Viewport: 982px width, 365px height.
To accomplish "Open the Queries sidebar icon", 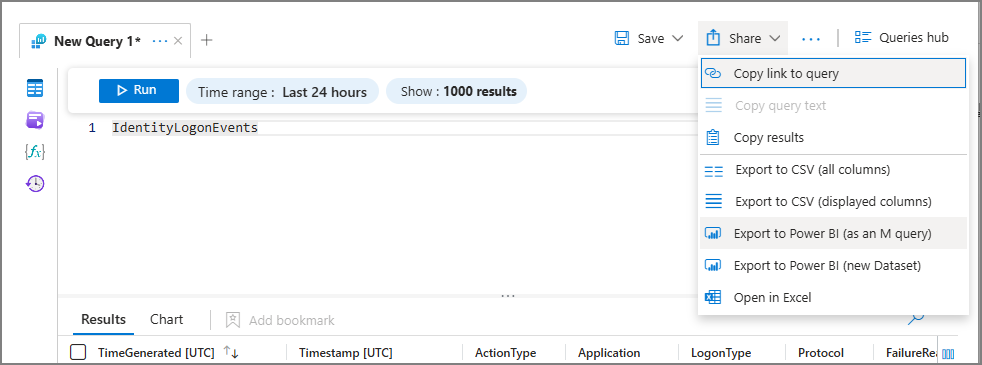I will [35, 120].
